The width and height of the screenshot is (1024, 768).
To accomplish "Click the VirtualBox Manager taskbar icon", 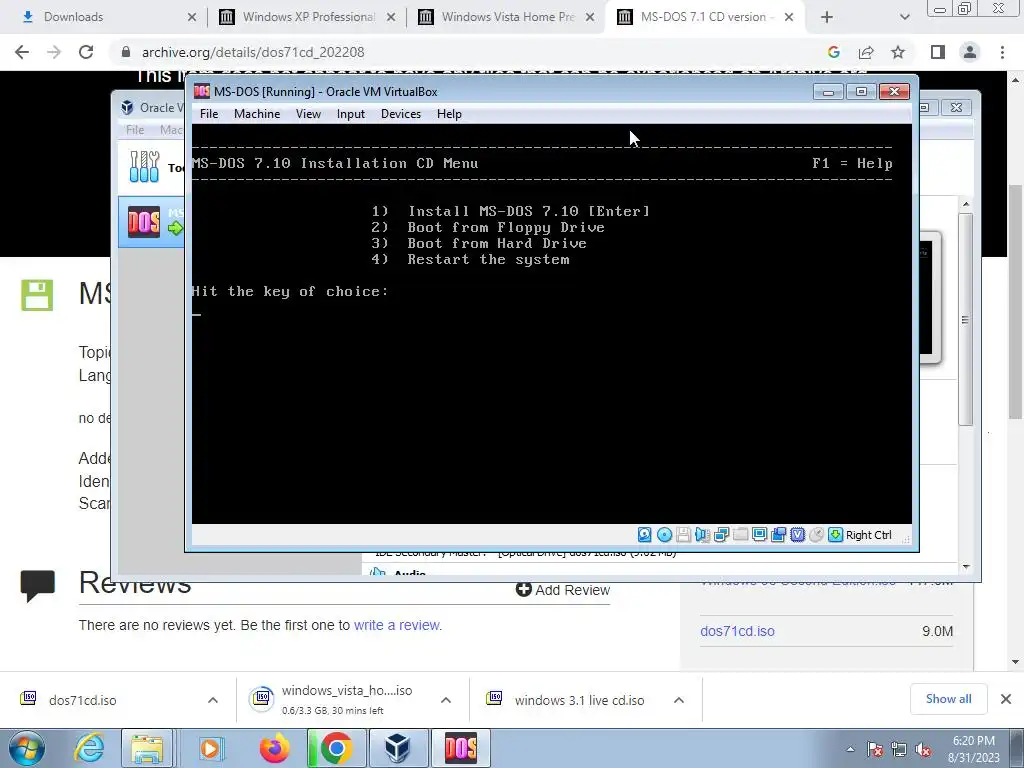I will [398, 748].
